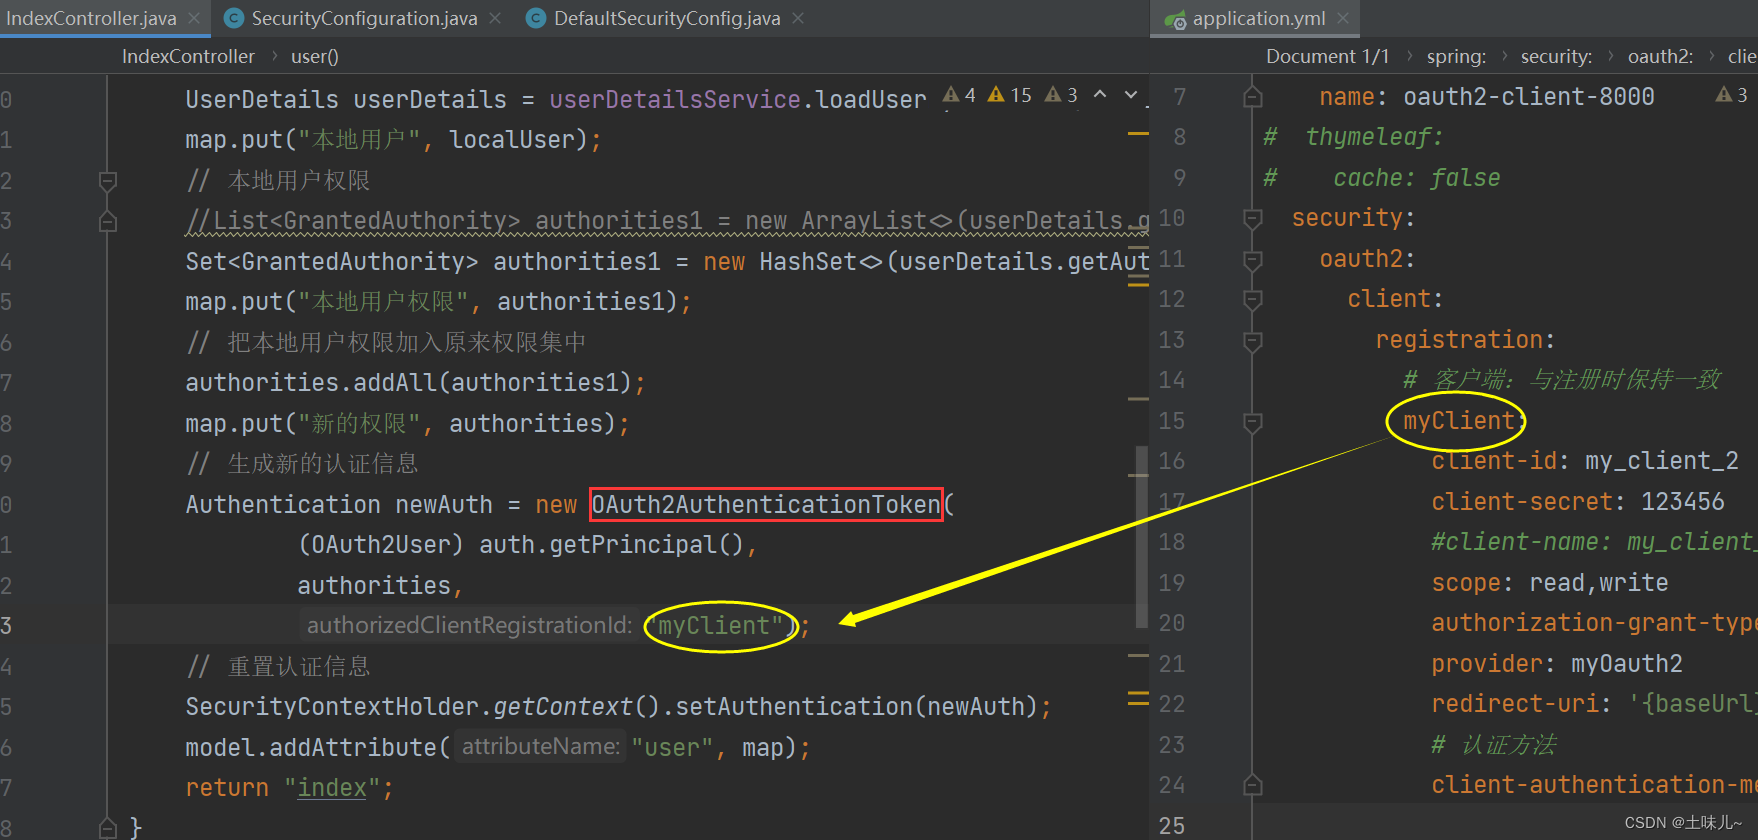
Task: Click the DefaultSecurityConfig.java class file icon
Action: (x=536, y=18)
